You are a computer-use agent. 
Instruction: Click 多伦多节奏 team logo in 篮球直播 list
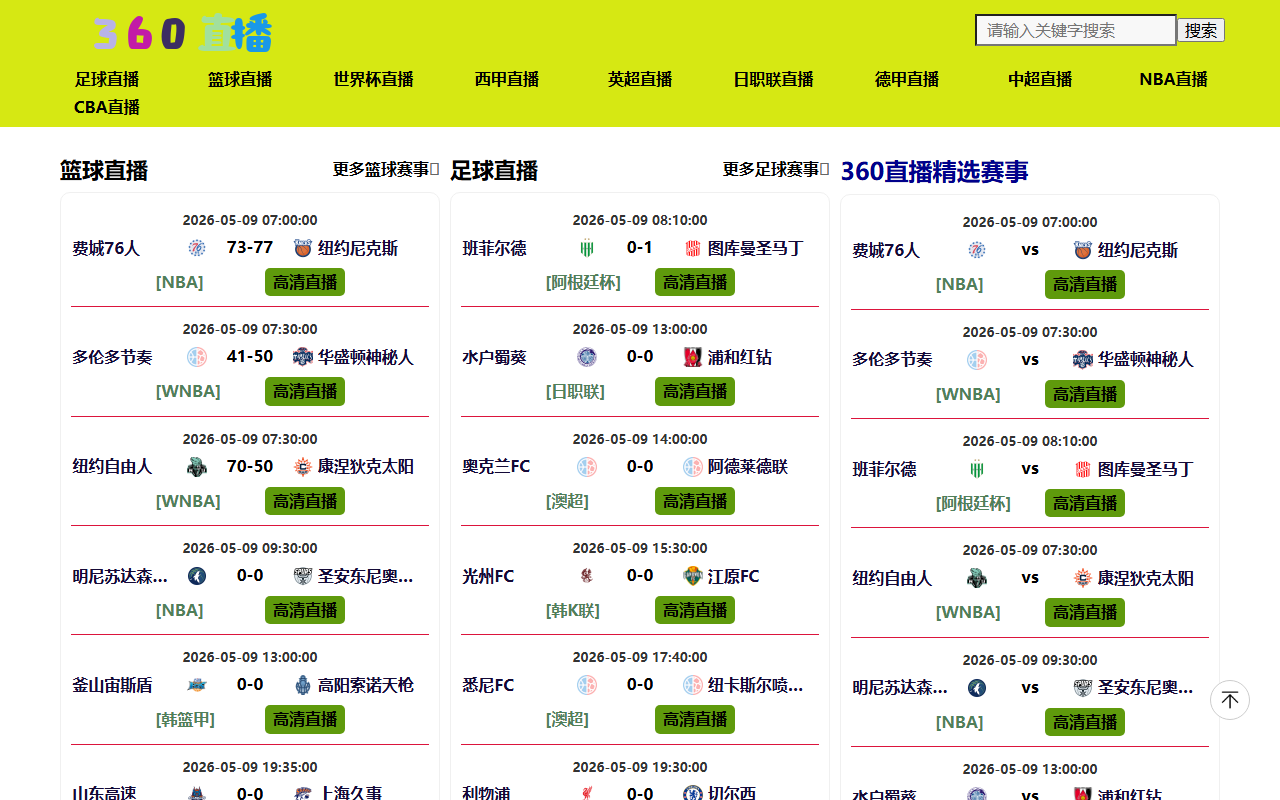click(x=197, y=357)
